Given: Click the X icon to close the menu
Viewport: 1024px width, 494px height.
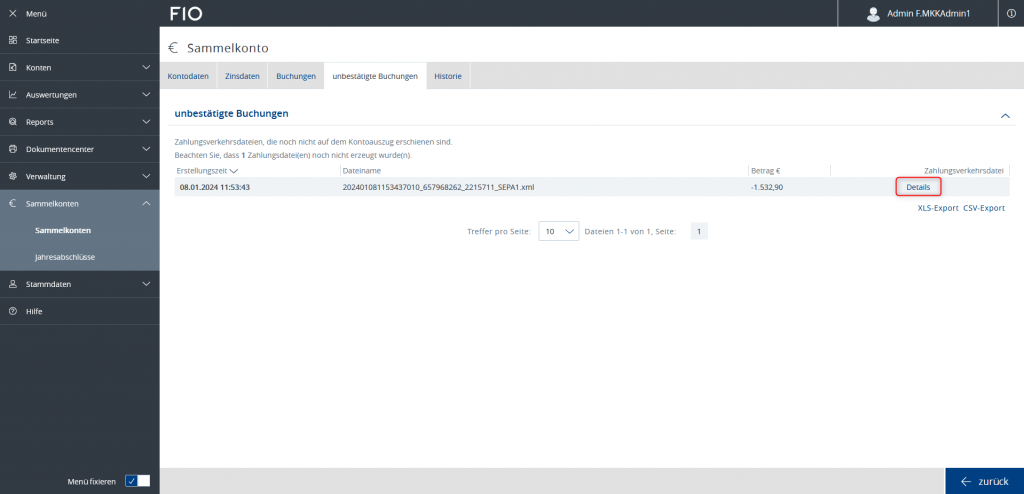Looking at the screenshot, I should tap(12, 14).
